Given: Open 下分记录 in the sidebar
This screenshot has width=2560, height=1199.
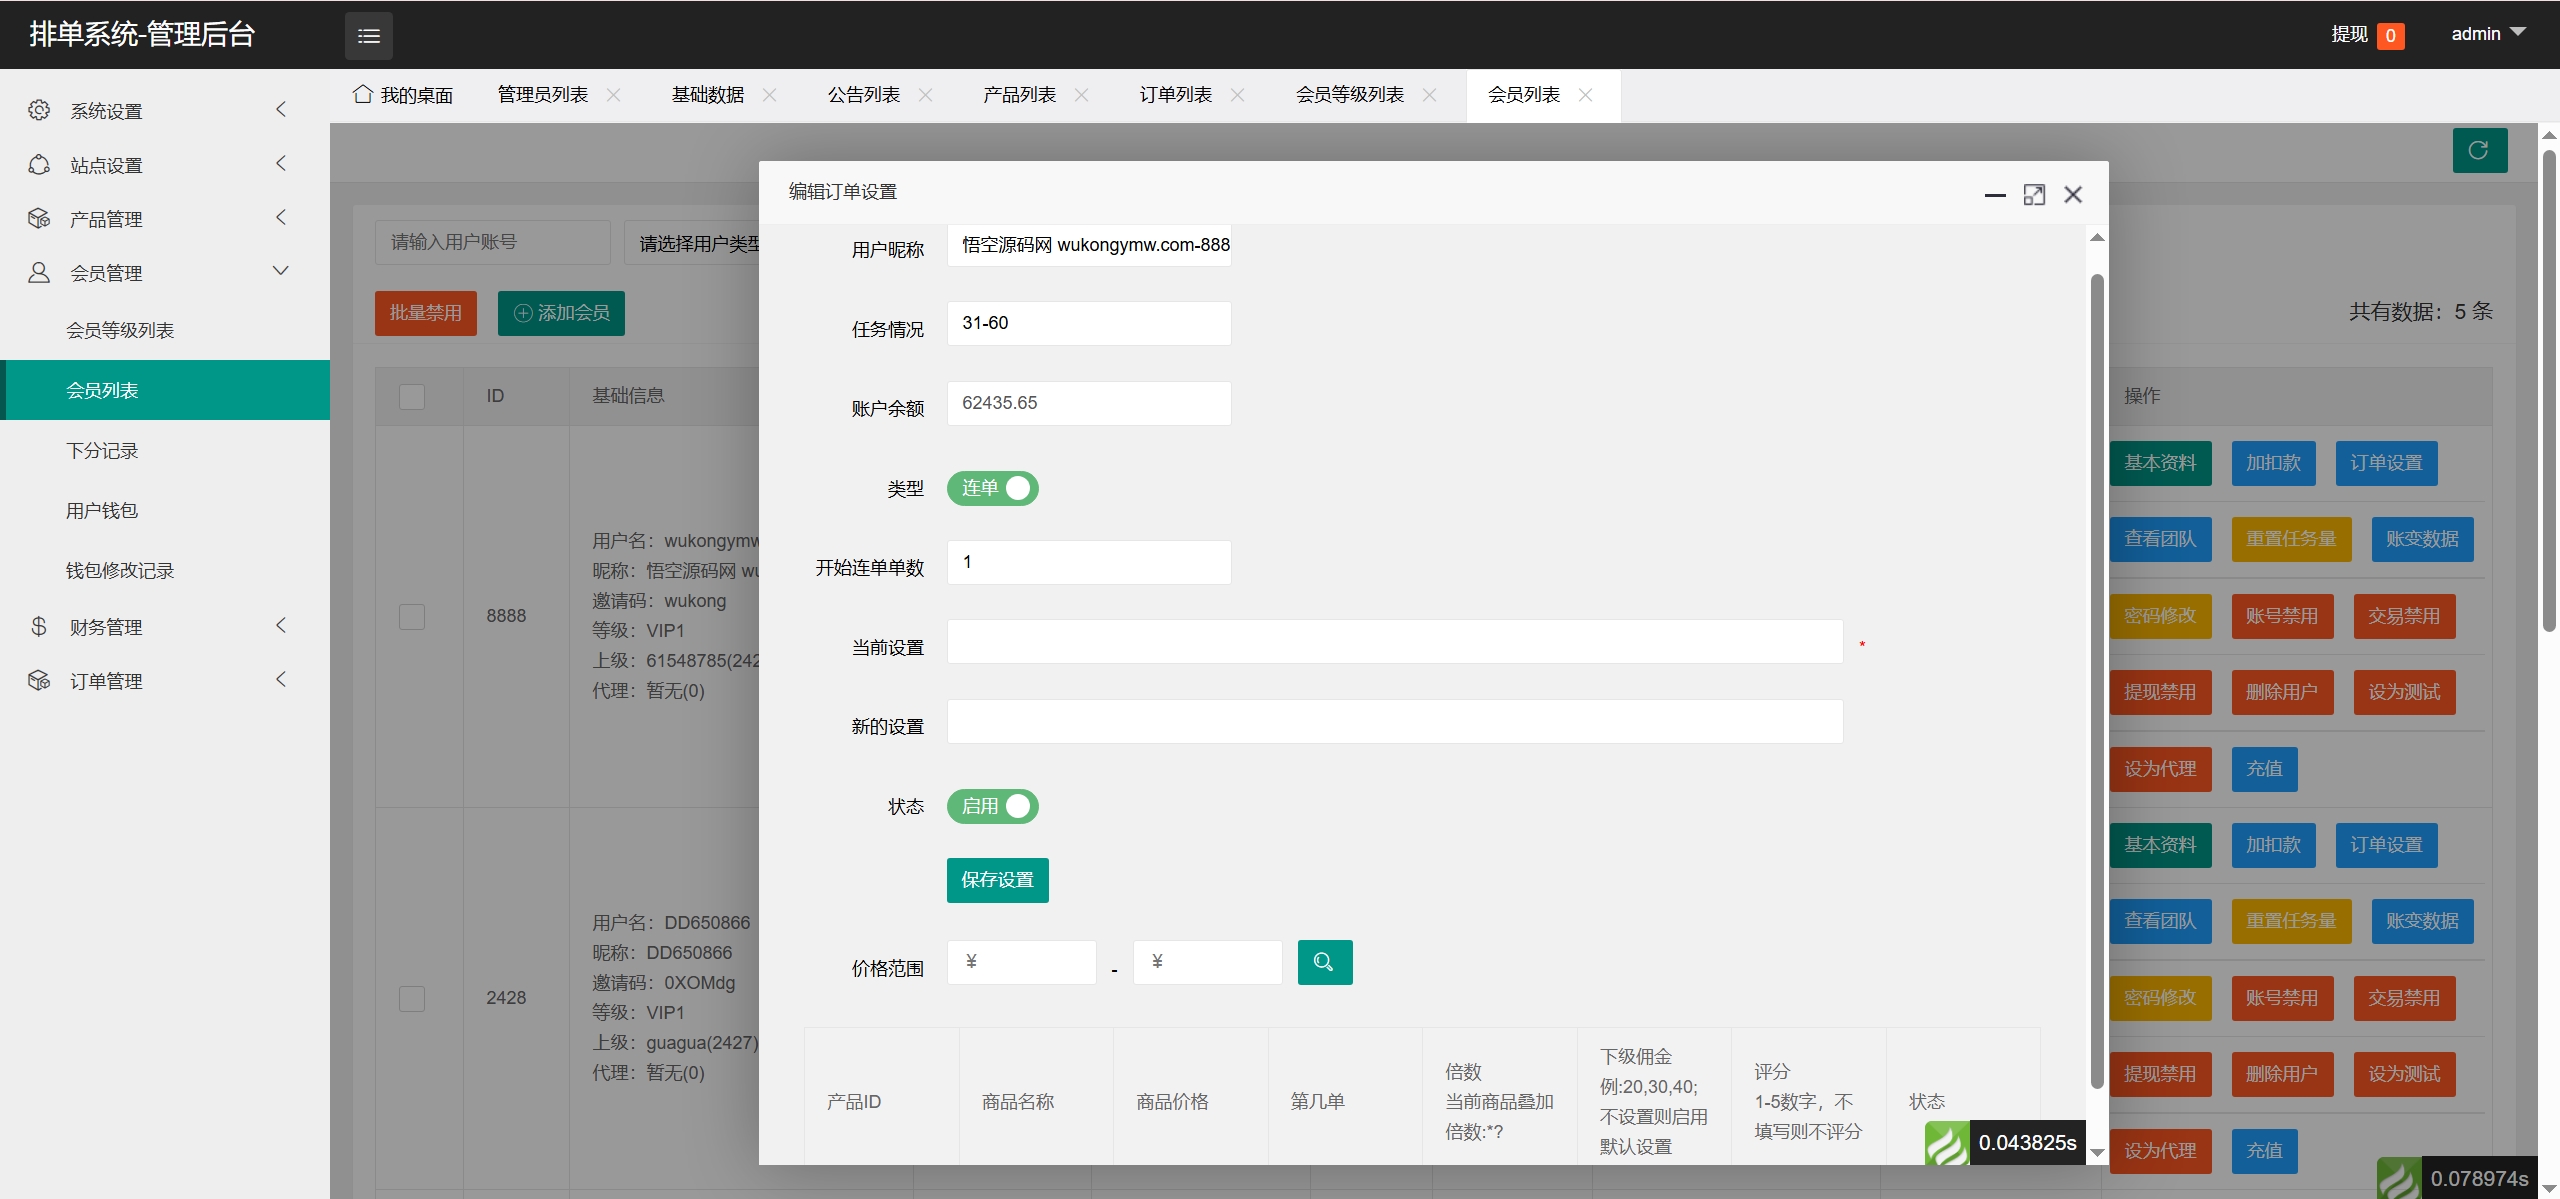Looking at the screenshot, I should click(x=102, y=451).
